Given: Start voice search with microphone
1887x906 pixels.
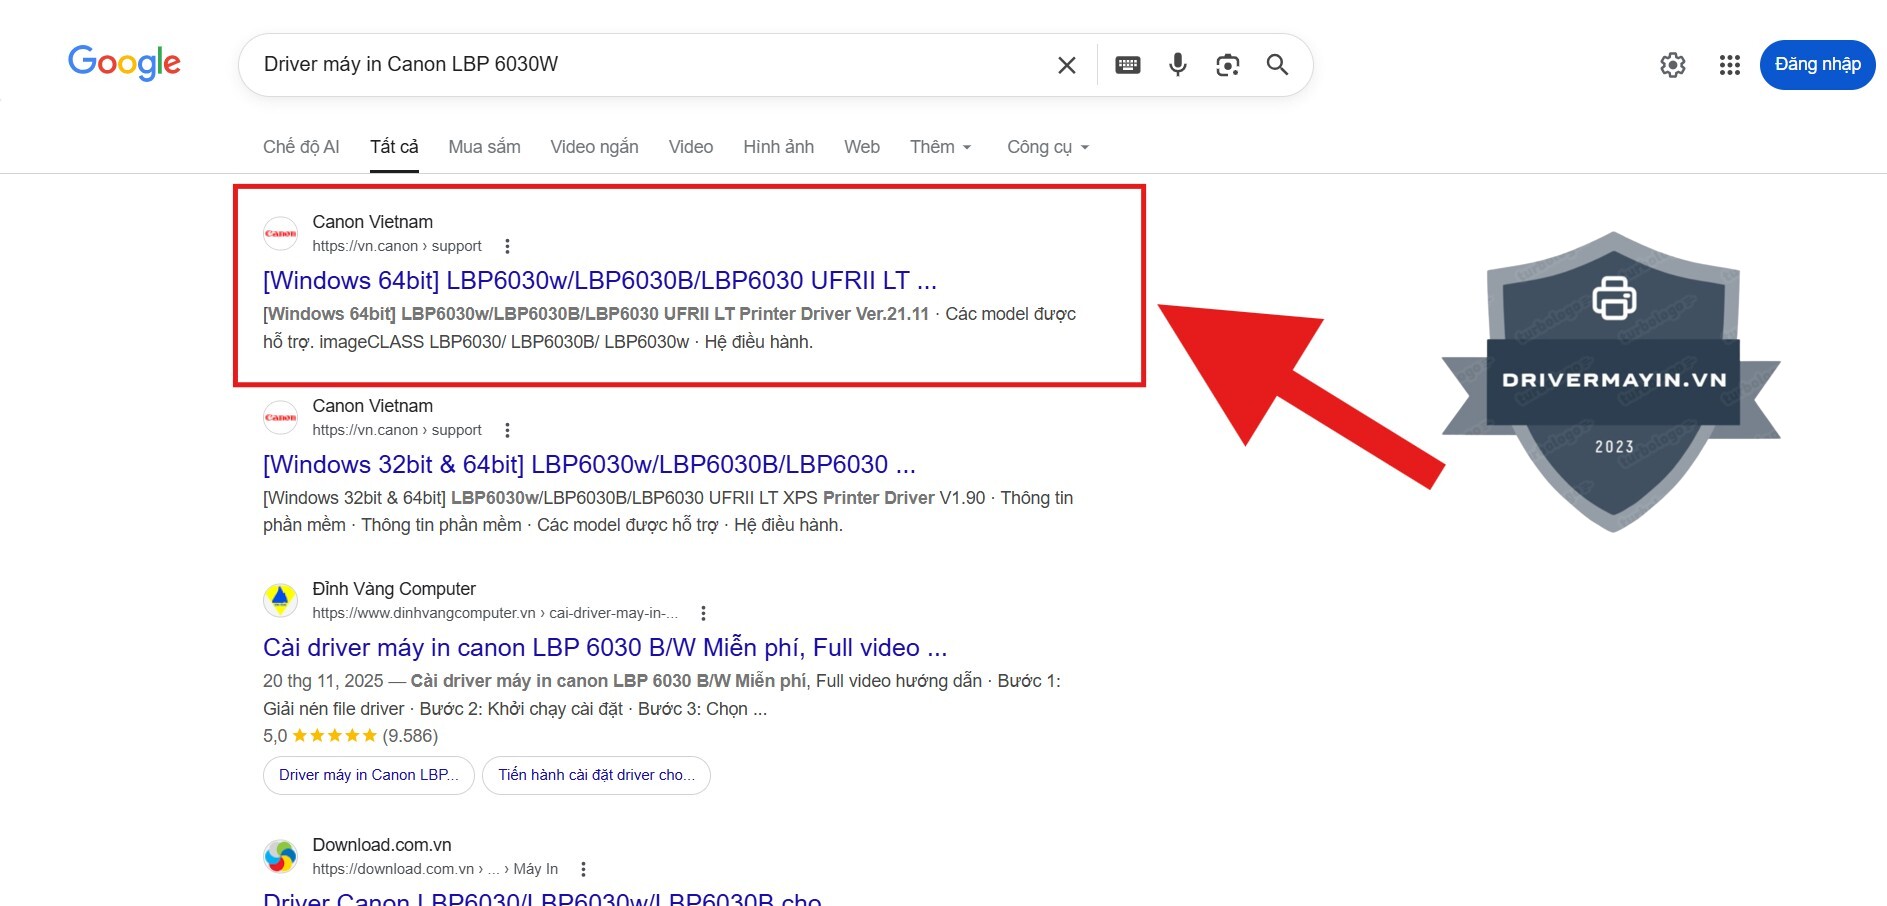Looking at the screenshot, I should (x=1177, y=65).
